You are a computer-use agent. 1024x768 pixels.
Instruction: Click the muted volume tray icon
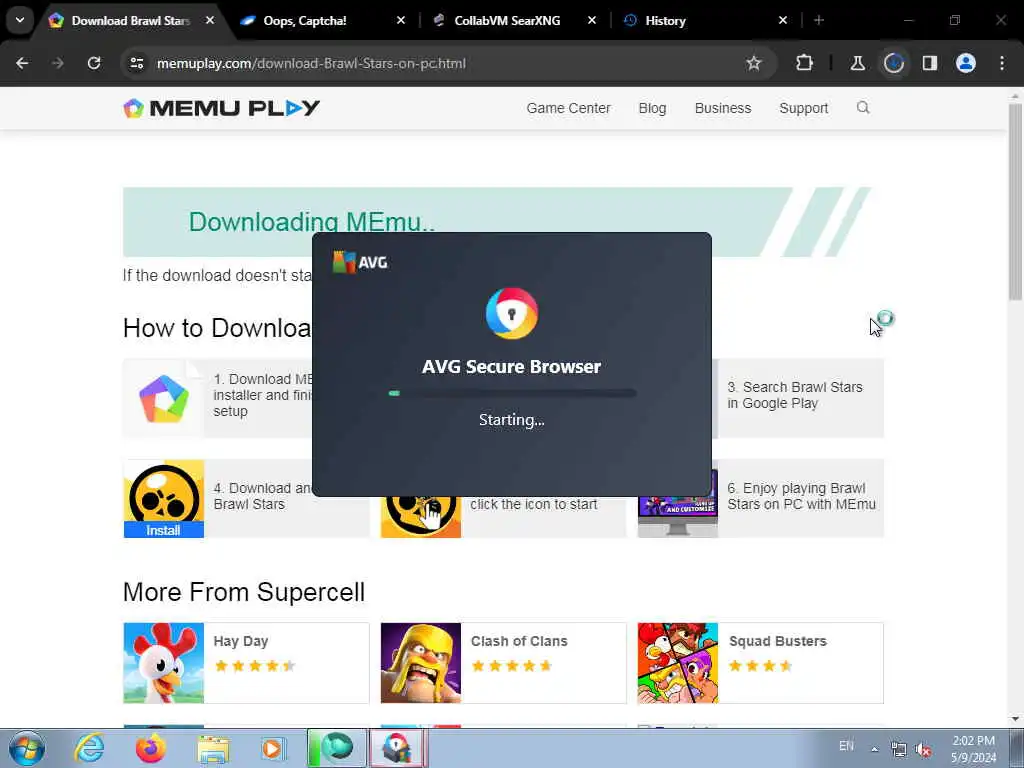pos(923,749)
